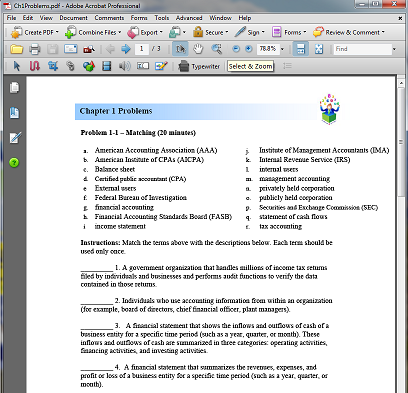Activate the Select tool in the page toolbar
408x393 pixels.
click(x=180, y=49)
